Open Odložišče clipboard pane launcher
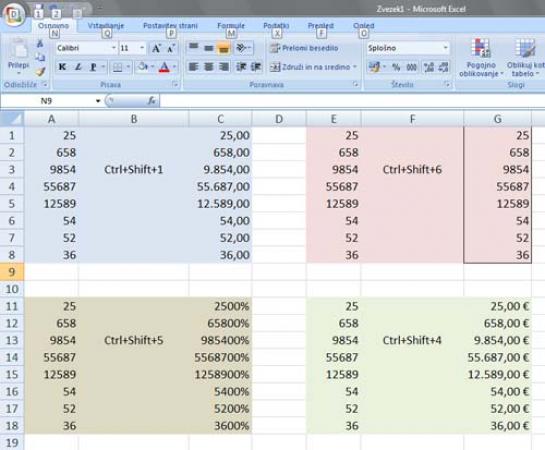This screenshot has height=450, width=545. click(45, 84)
